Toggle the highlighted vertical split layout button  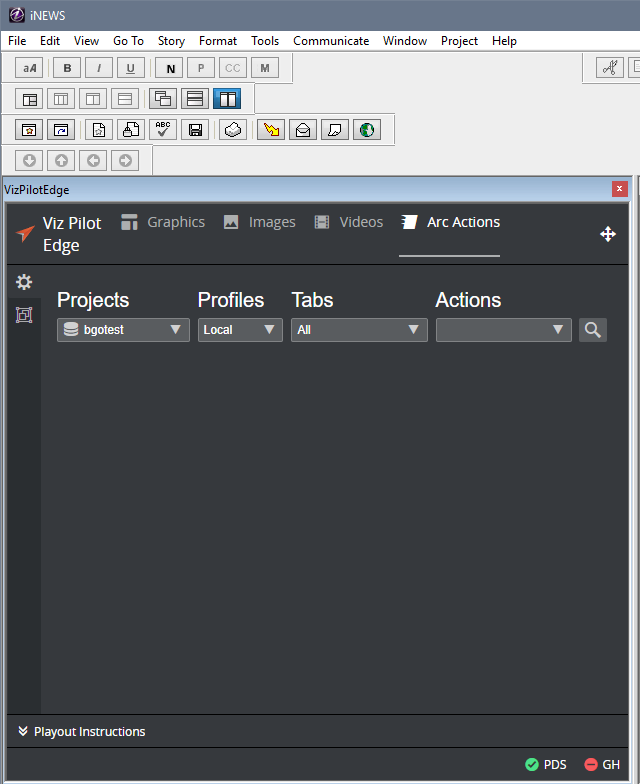[227, 99]
